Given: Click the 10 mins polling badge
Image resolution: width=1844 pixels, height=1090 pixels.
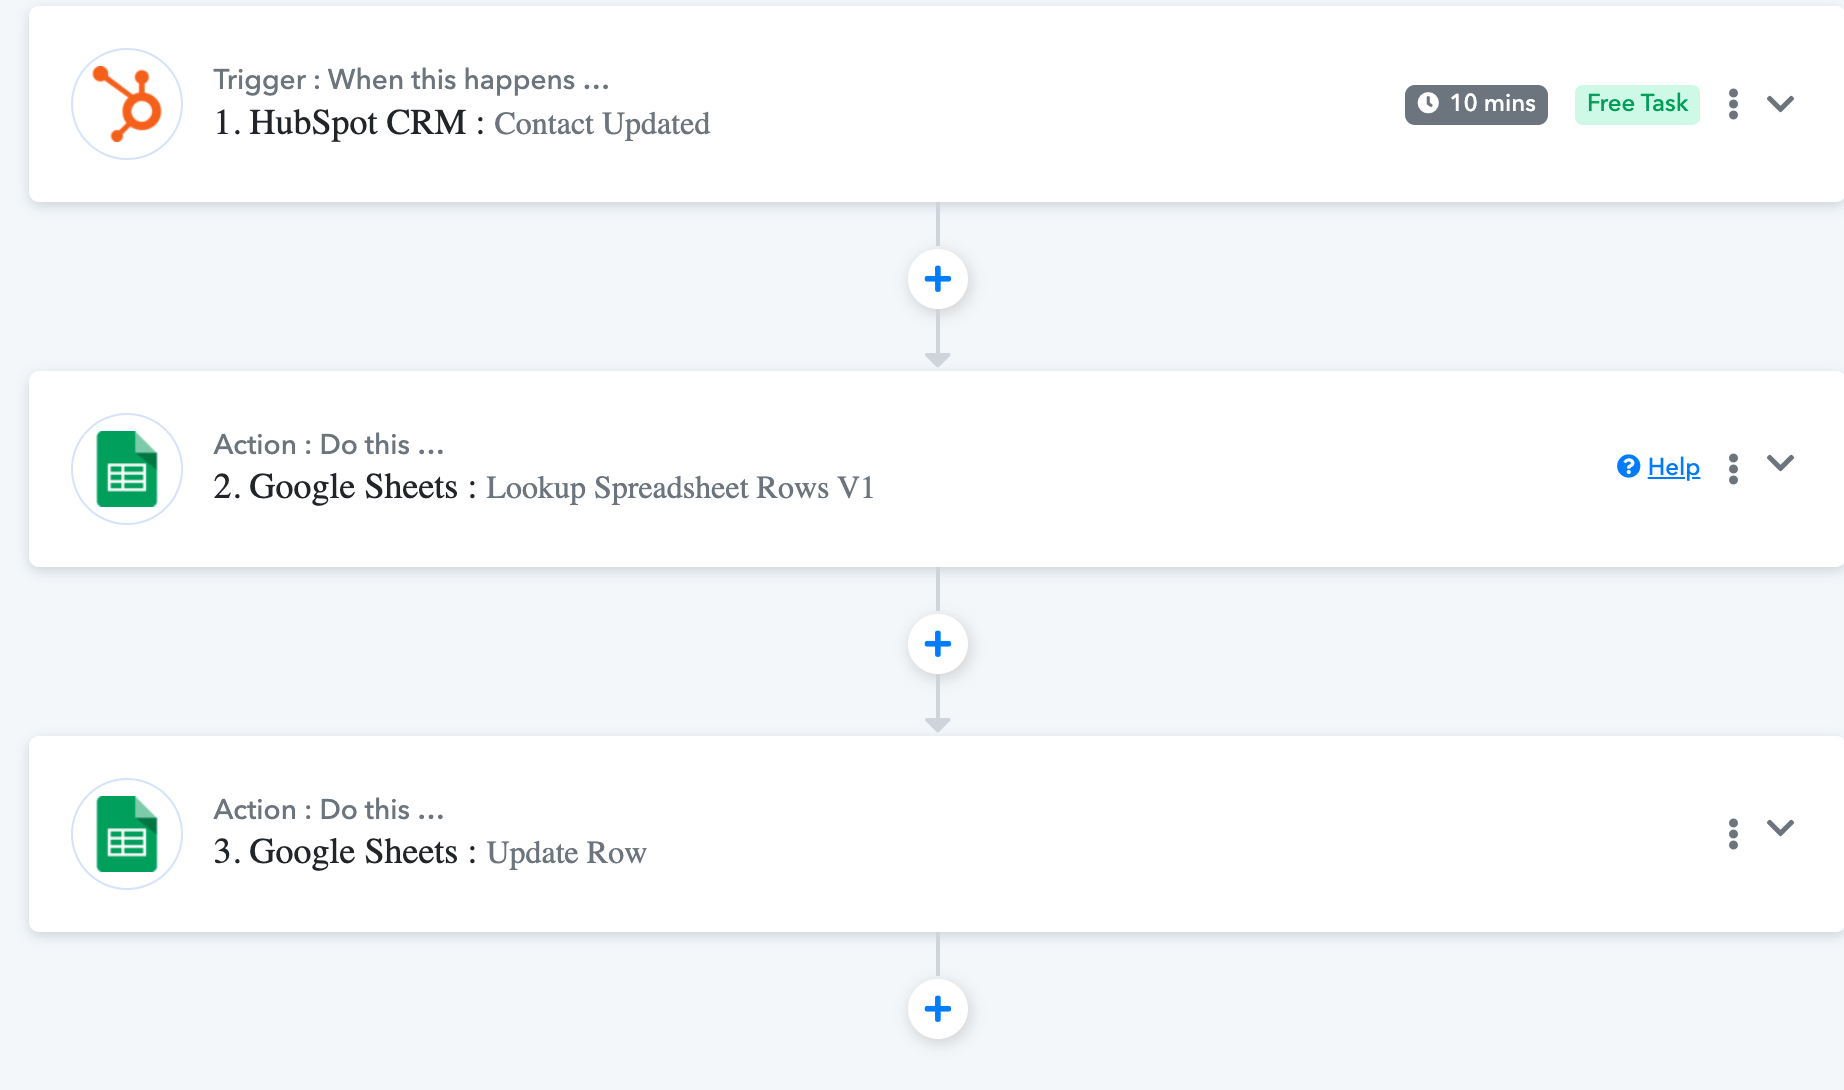Looking at the screenshot, I should tap(1476, 104).
